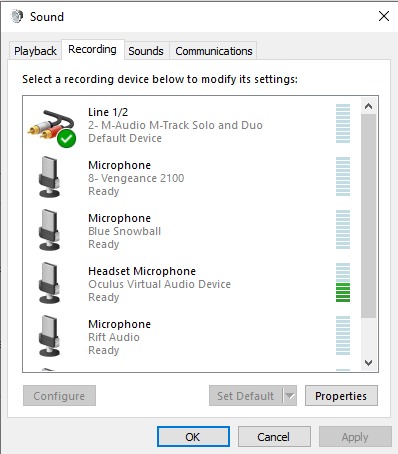Viewport: 398px width, 454px height.
Task: Click the Set Default button
Action: pos(246,396)
